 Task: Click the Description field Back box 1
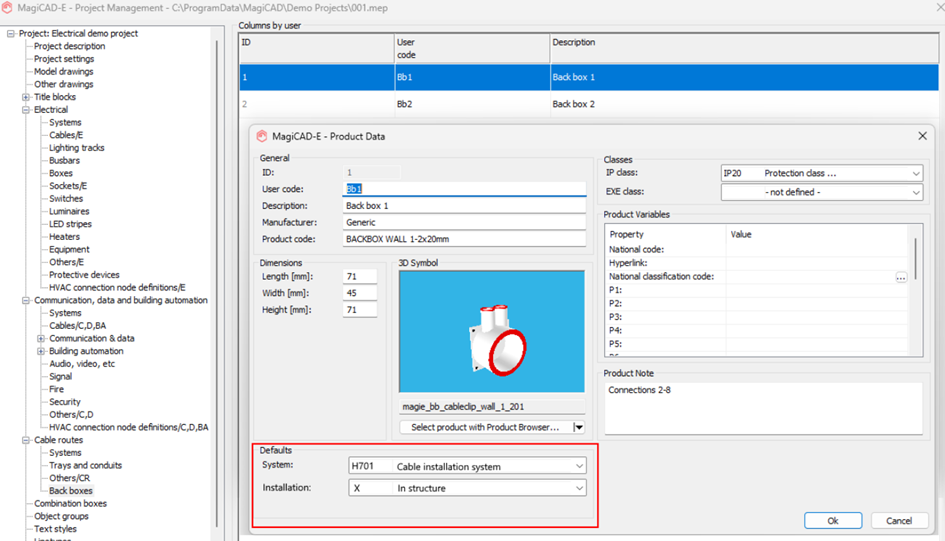point(464,205)
